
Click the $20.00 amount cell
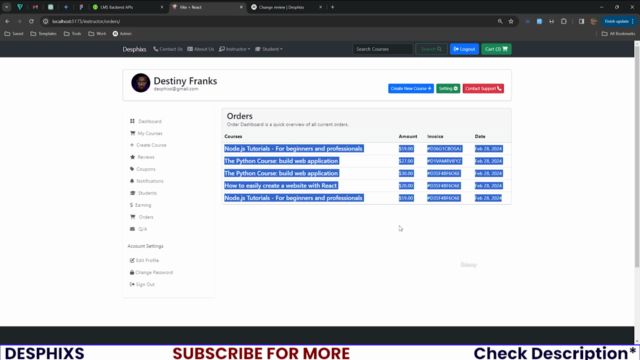[406, 185]
